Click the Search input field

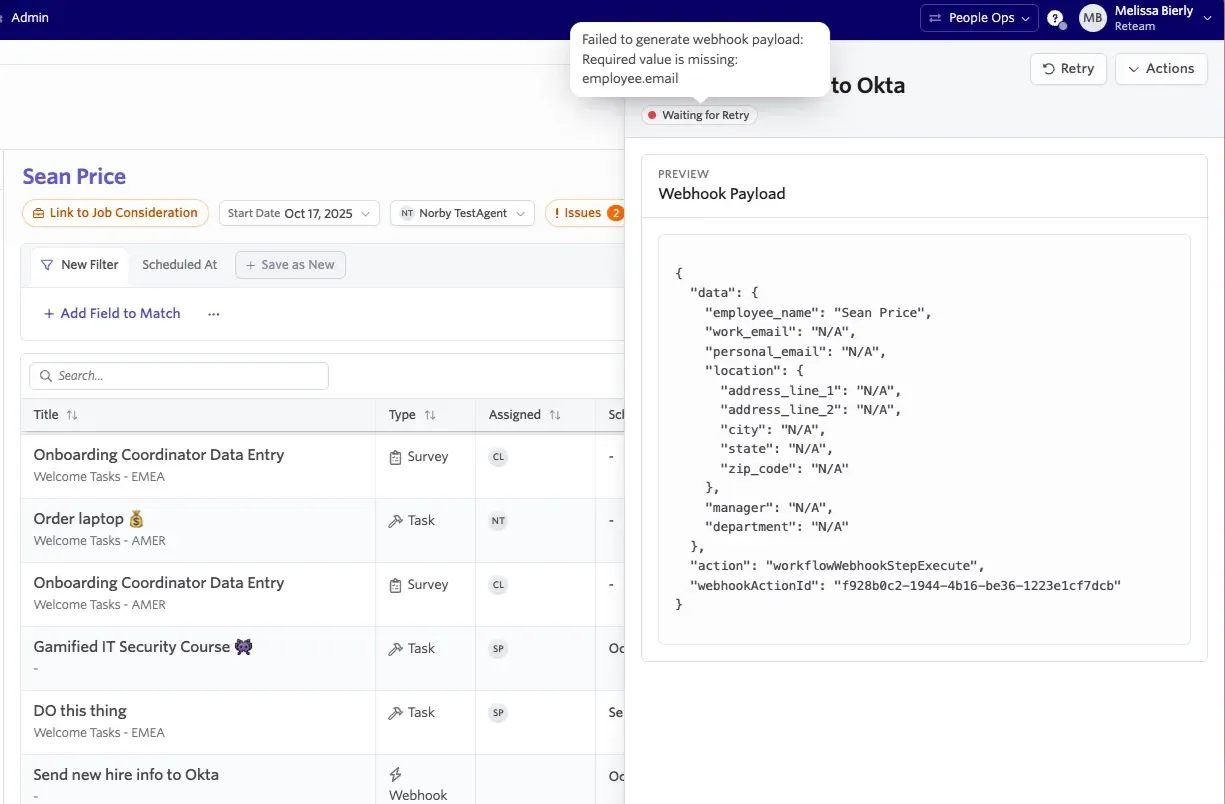(x=179, y=376)
